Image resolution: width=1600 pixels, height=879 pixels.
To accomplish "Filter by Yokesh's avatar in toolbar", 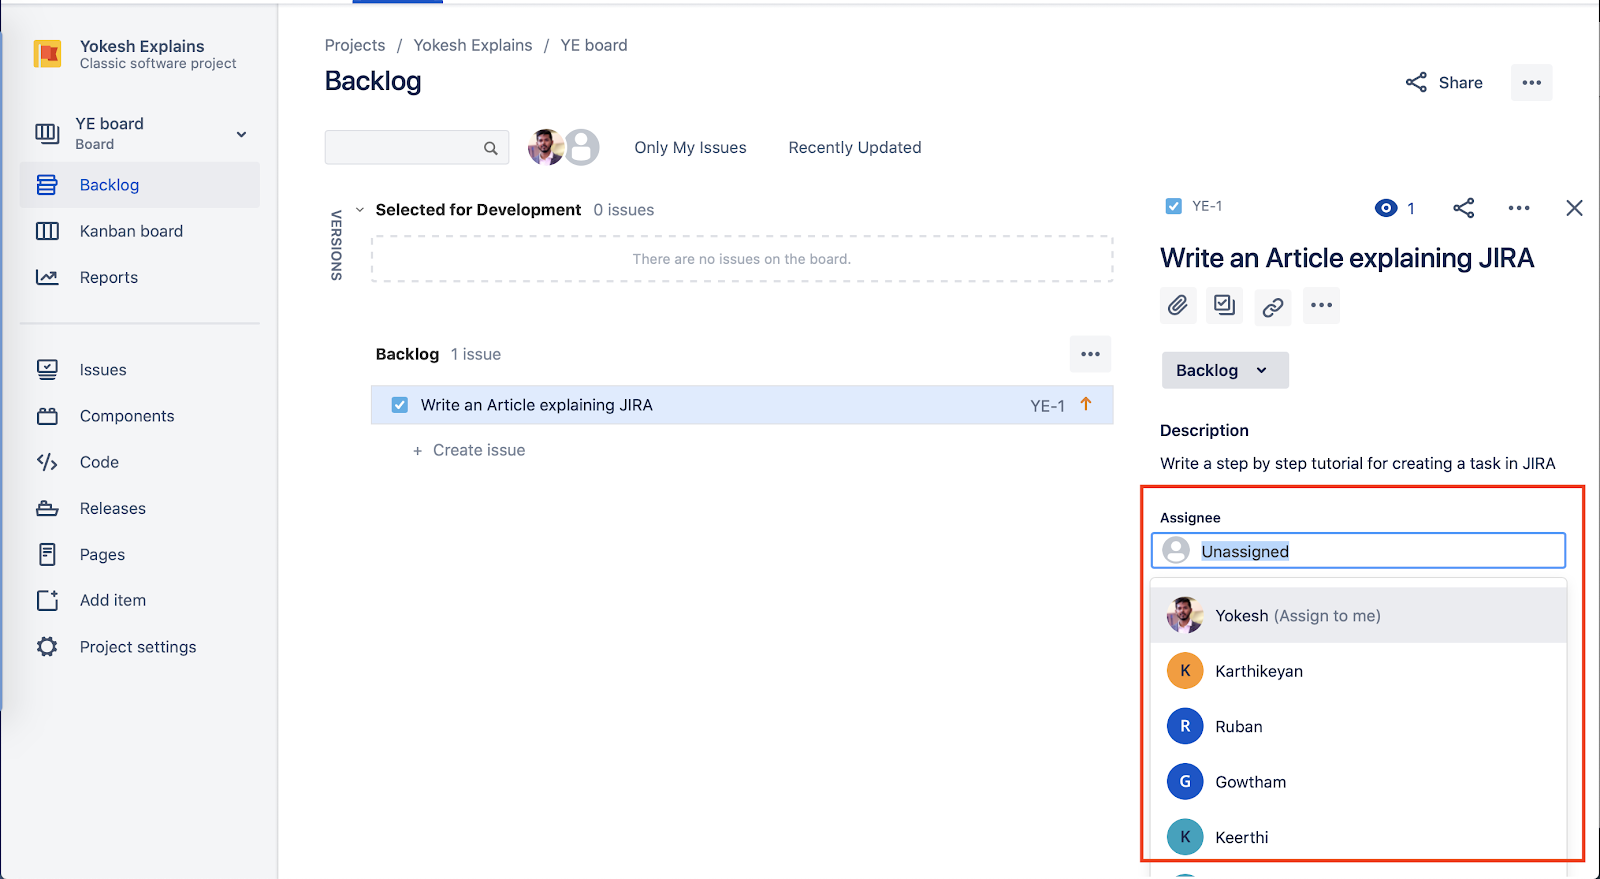I will (x=545, y=147).
